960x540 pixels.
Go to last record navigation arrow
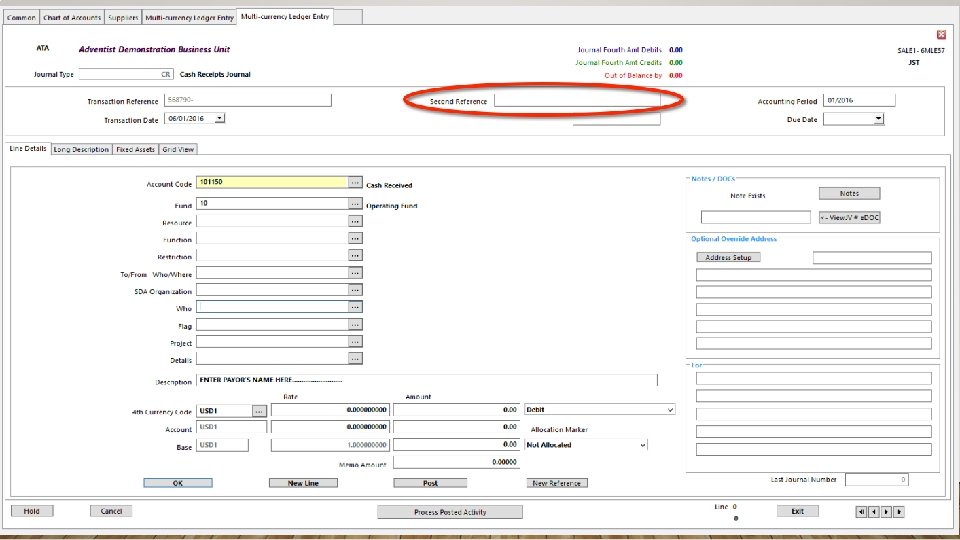[899, 511]
